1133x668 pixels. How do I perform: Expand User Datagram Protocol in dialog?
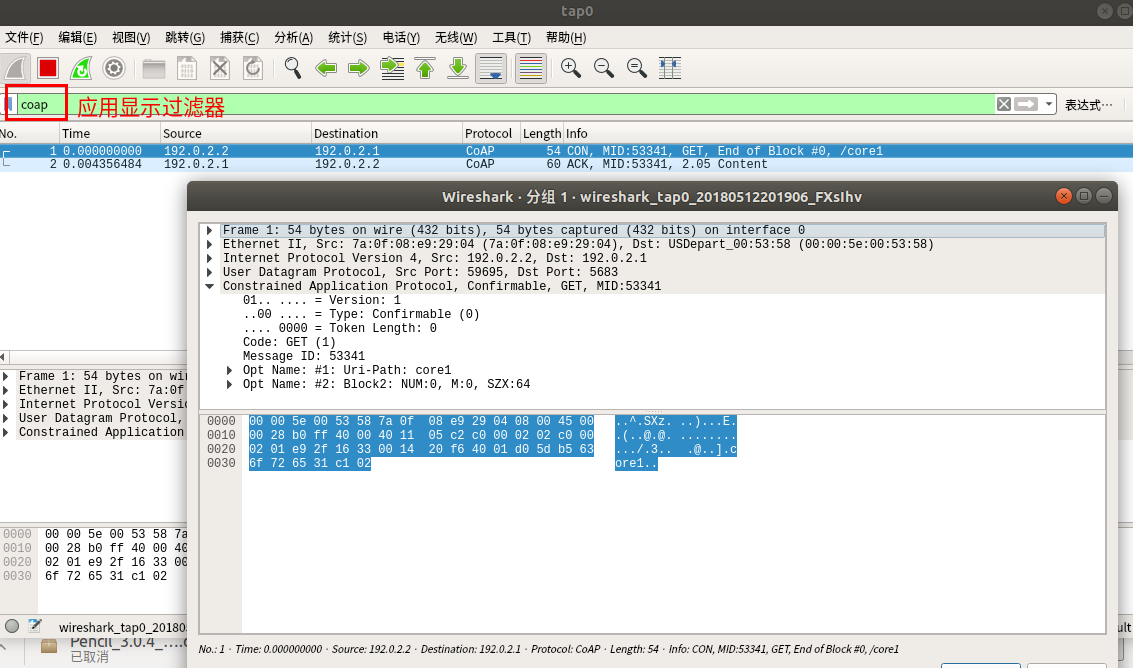[210, 273]
